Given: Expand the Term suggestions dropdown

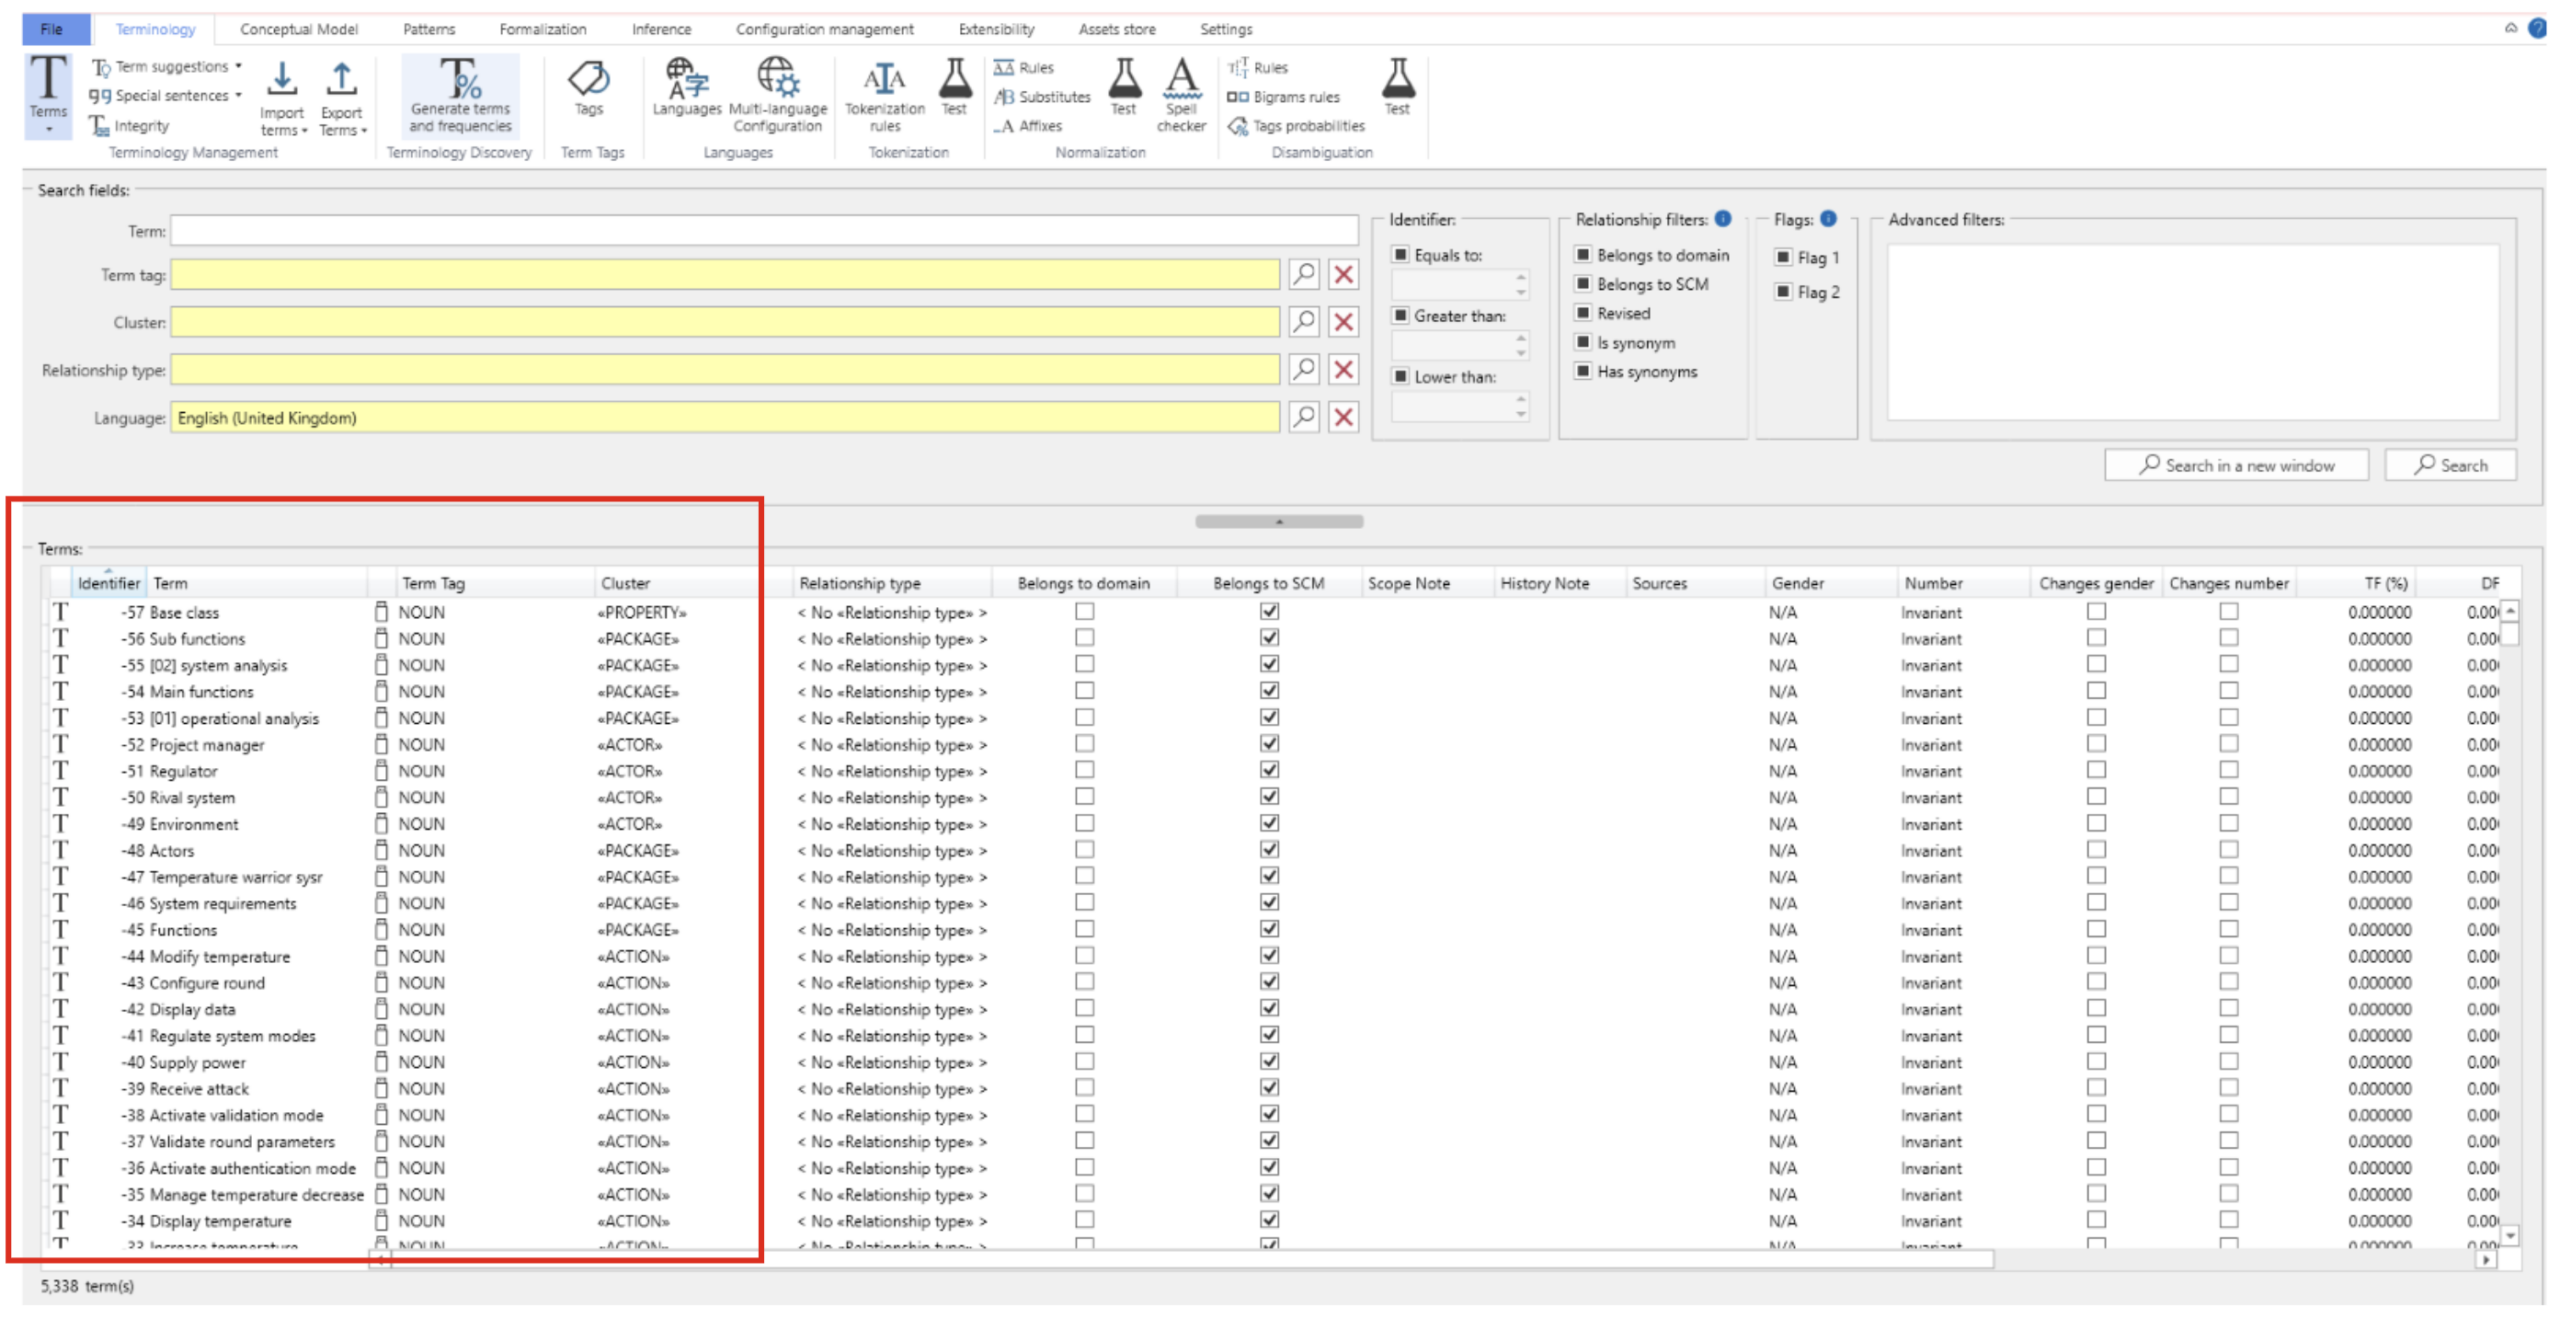Looking at the screenshot, I should point(238,67).
